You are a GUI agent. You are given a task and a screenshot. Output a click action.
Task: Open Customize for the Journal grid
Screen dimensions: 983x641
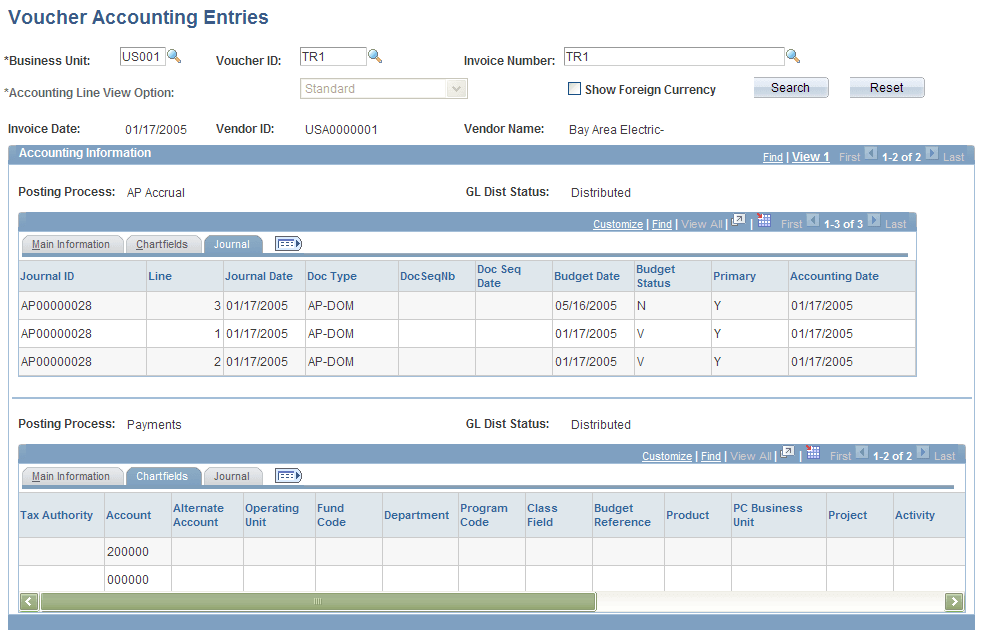pos(617,223)
